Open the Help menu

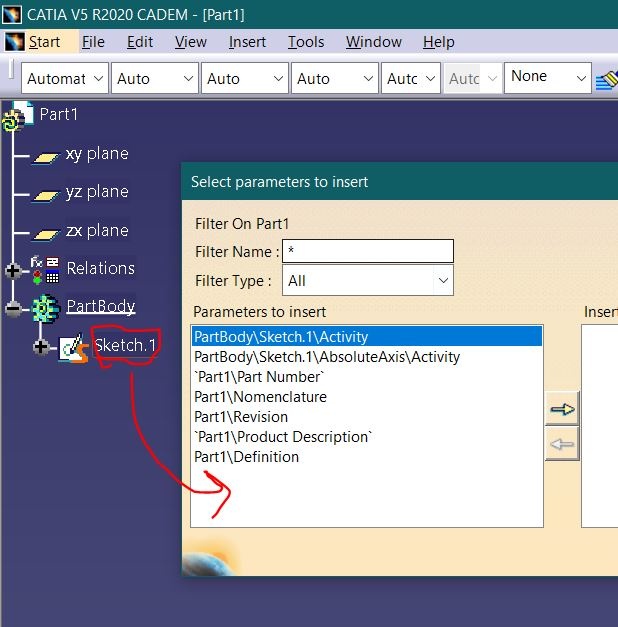[x=439, y=42]
